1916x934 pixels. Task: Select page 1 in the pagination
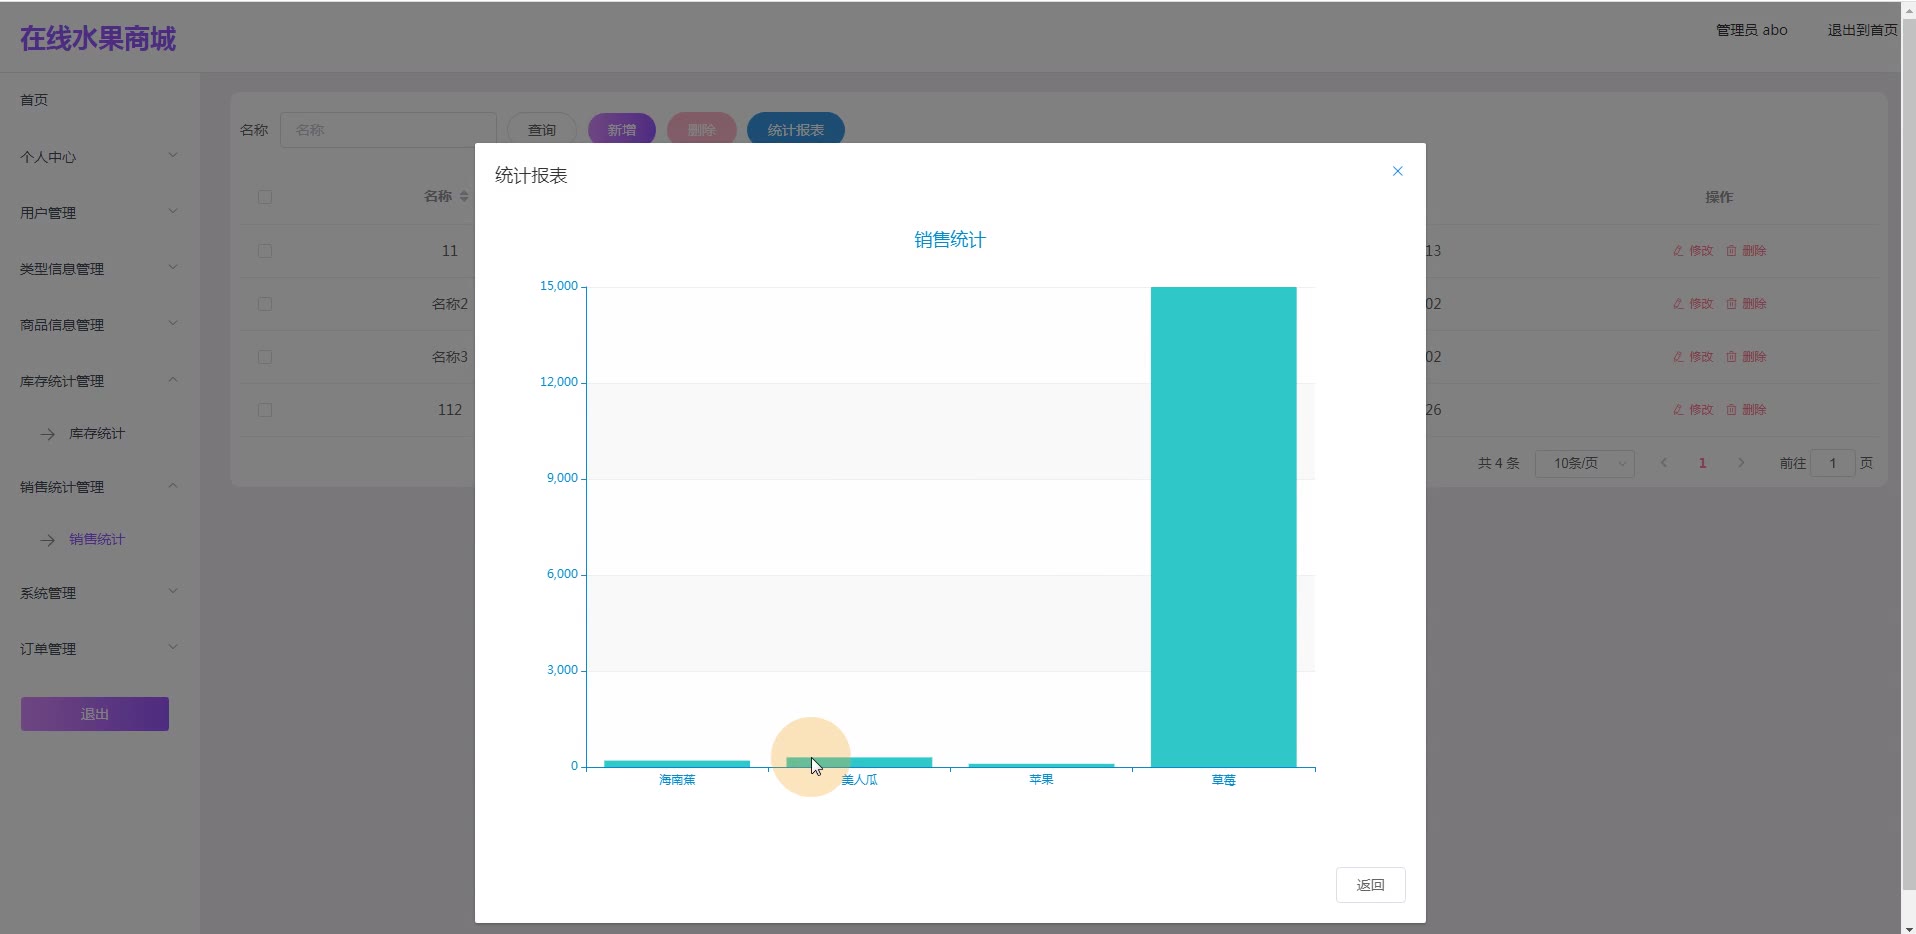(1702, 463)
